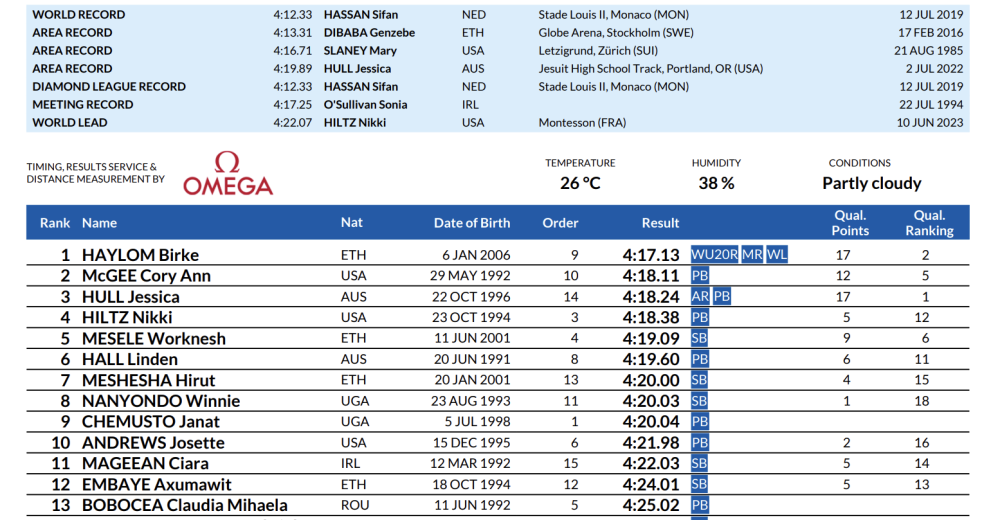Image resolution: width=1000 pixels, height=520 pixels.
Task: Click the 38 % humidity value
Action: [716, 183]
